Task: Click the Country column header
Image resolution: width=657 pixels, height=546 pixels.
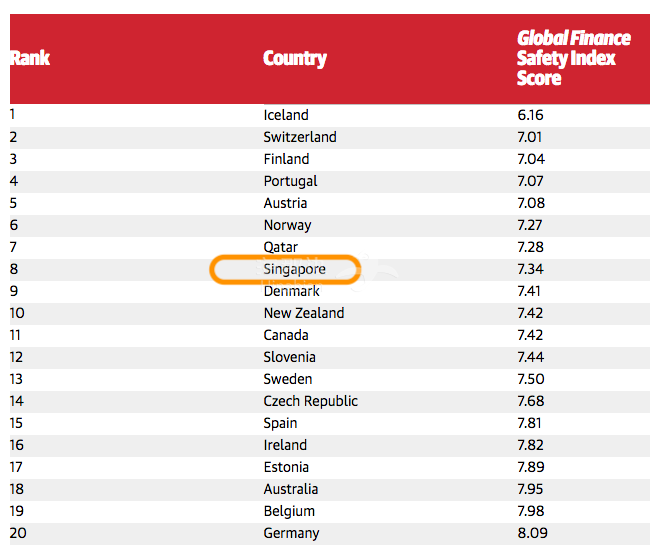Action: tap(295, 58)
